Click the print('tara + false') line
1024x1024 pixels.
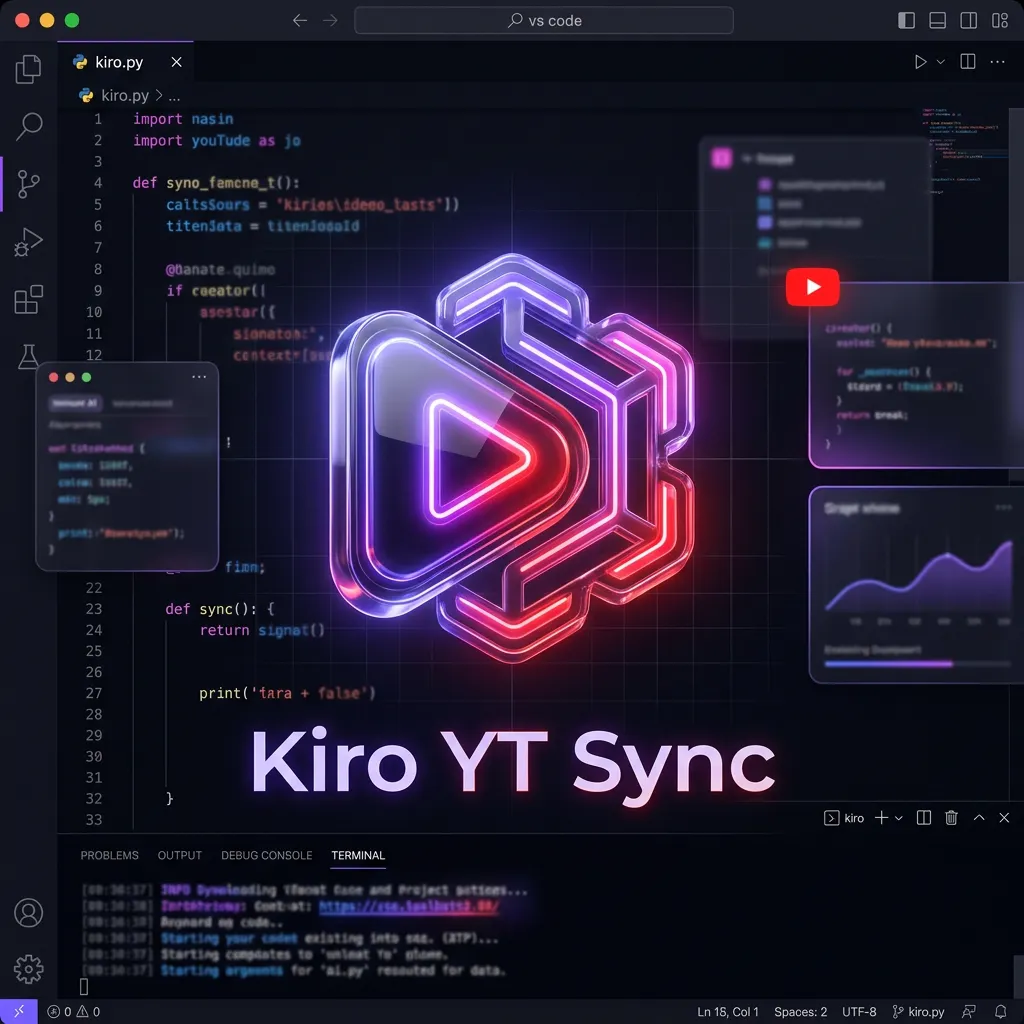pyautogui.click(x=287, y=693)
